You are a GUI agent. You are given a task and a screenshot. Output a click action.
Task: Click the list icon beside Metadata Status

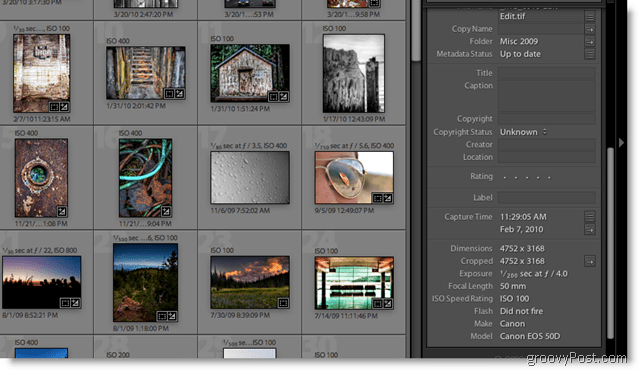[x=589, y=54]
